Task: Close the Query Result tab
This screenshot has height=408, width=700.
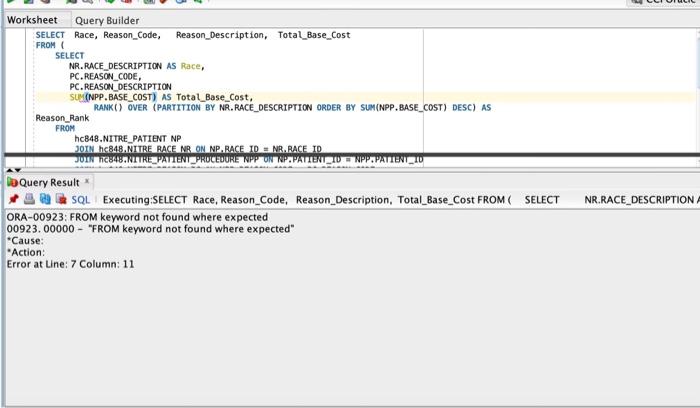Action: click(x=87, y=181)
